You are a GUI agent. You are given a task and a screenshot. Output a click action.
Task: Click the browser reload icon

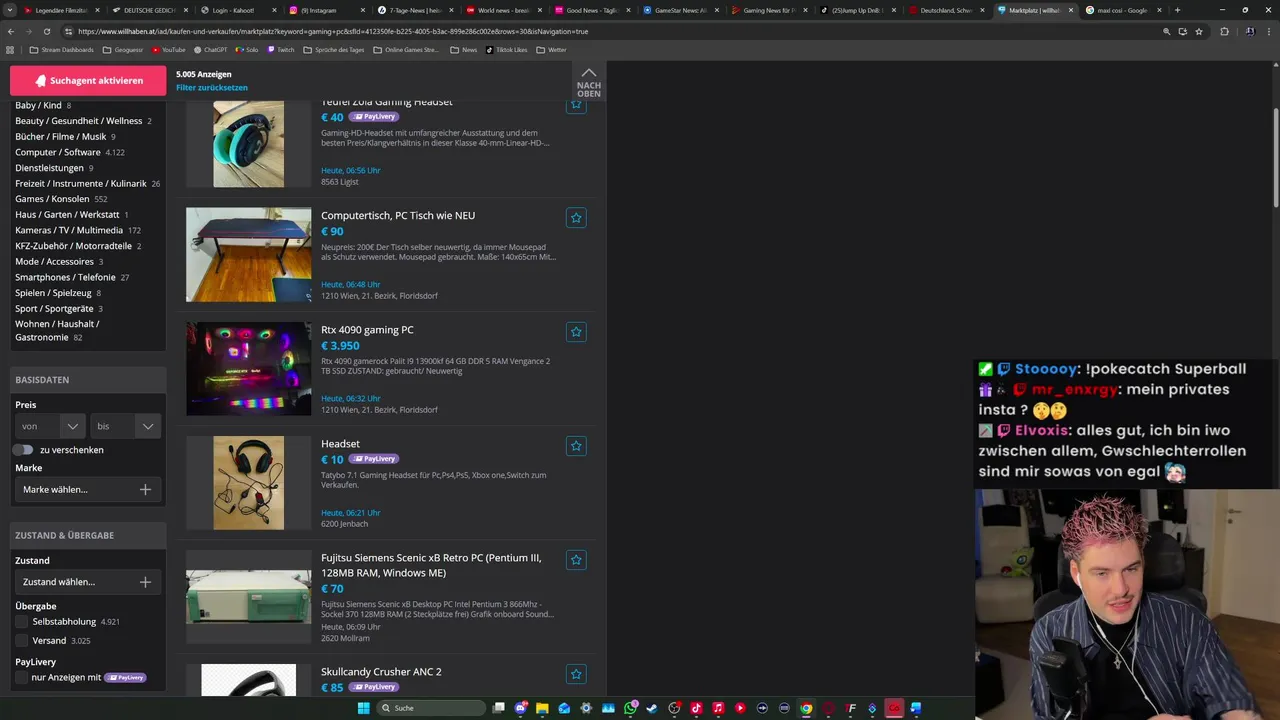pyautogui.click(x=45, y=31)
